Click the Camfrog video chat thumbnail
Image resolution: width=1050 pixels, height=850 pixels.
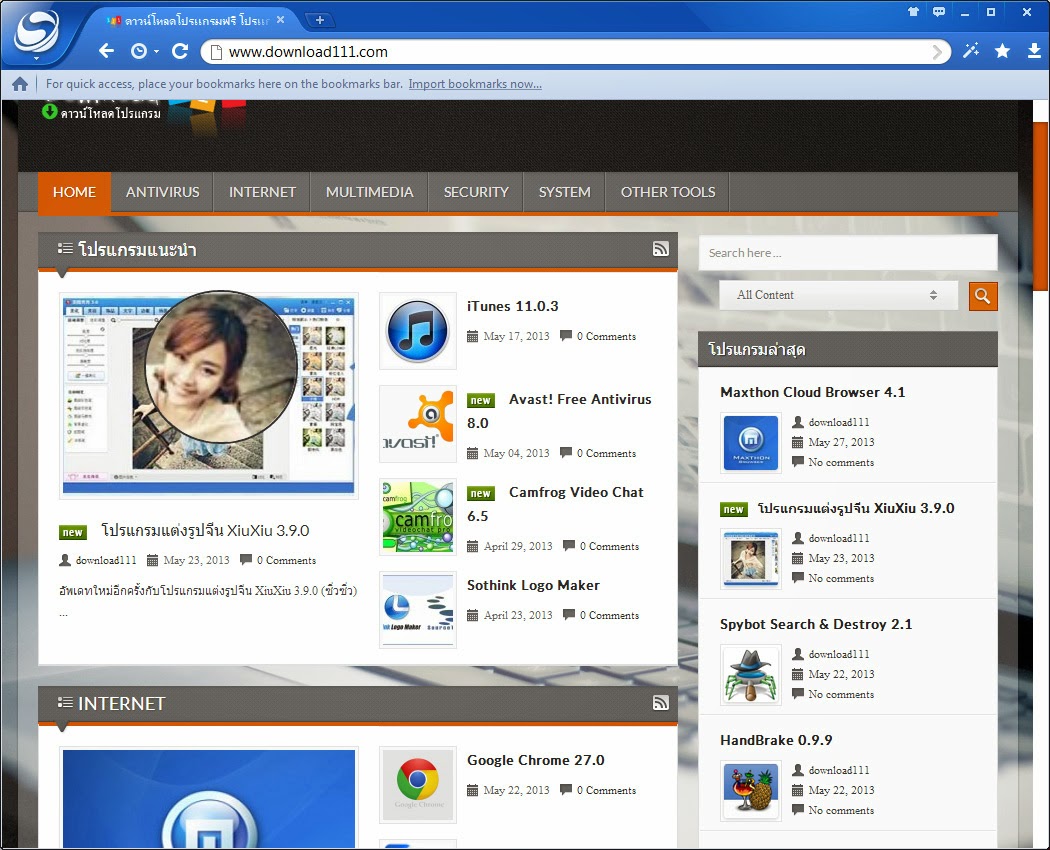pos(418,517)
